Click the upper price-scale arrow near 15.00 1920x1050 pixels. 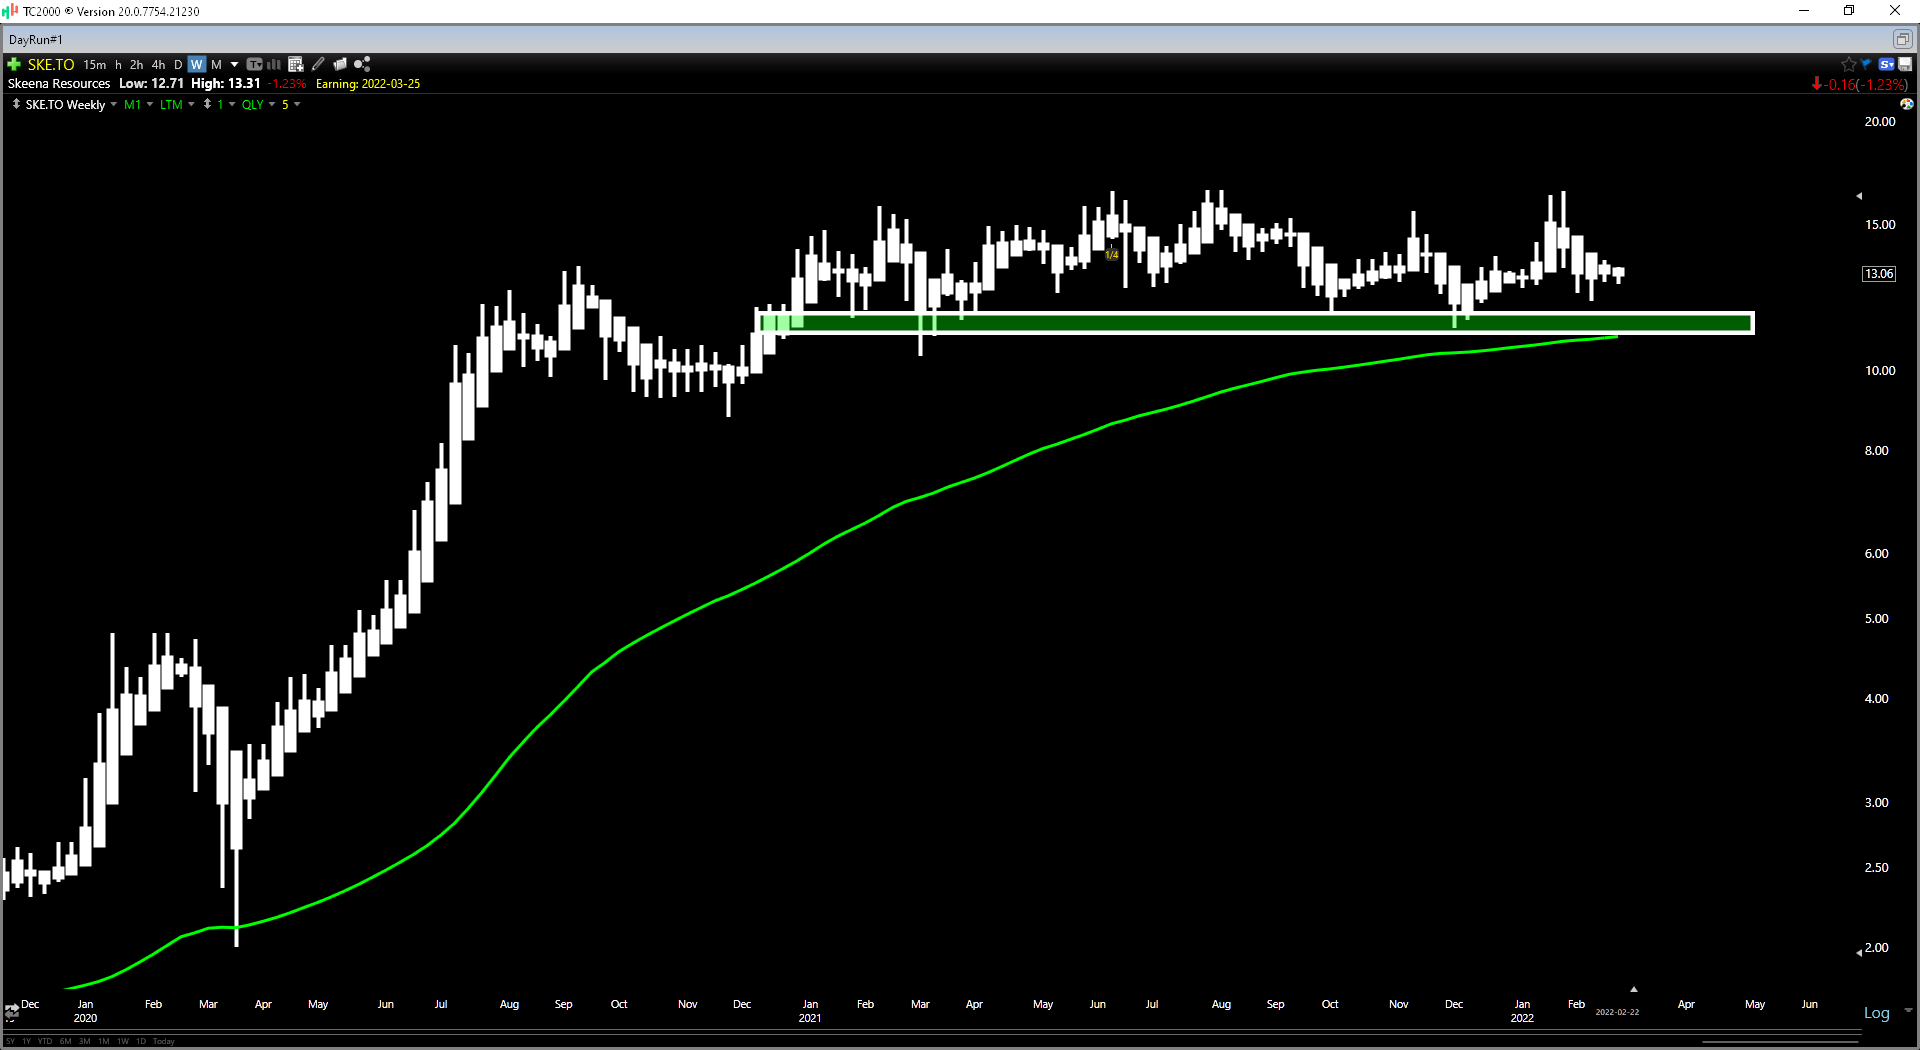[1859, 196]
